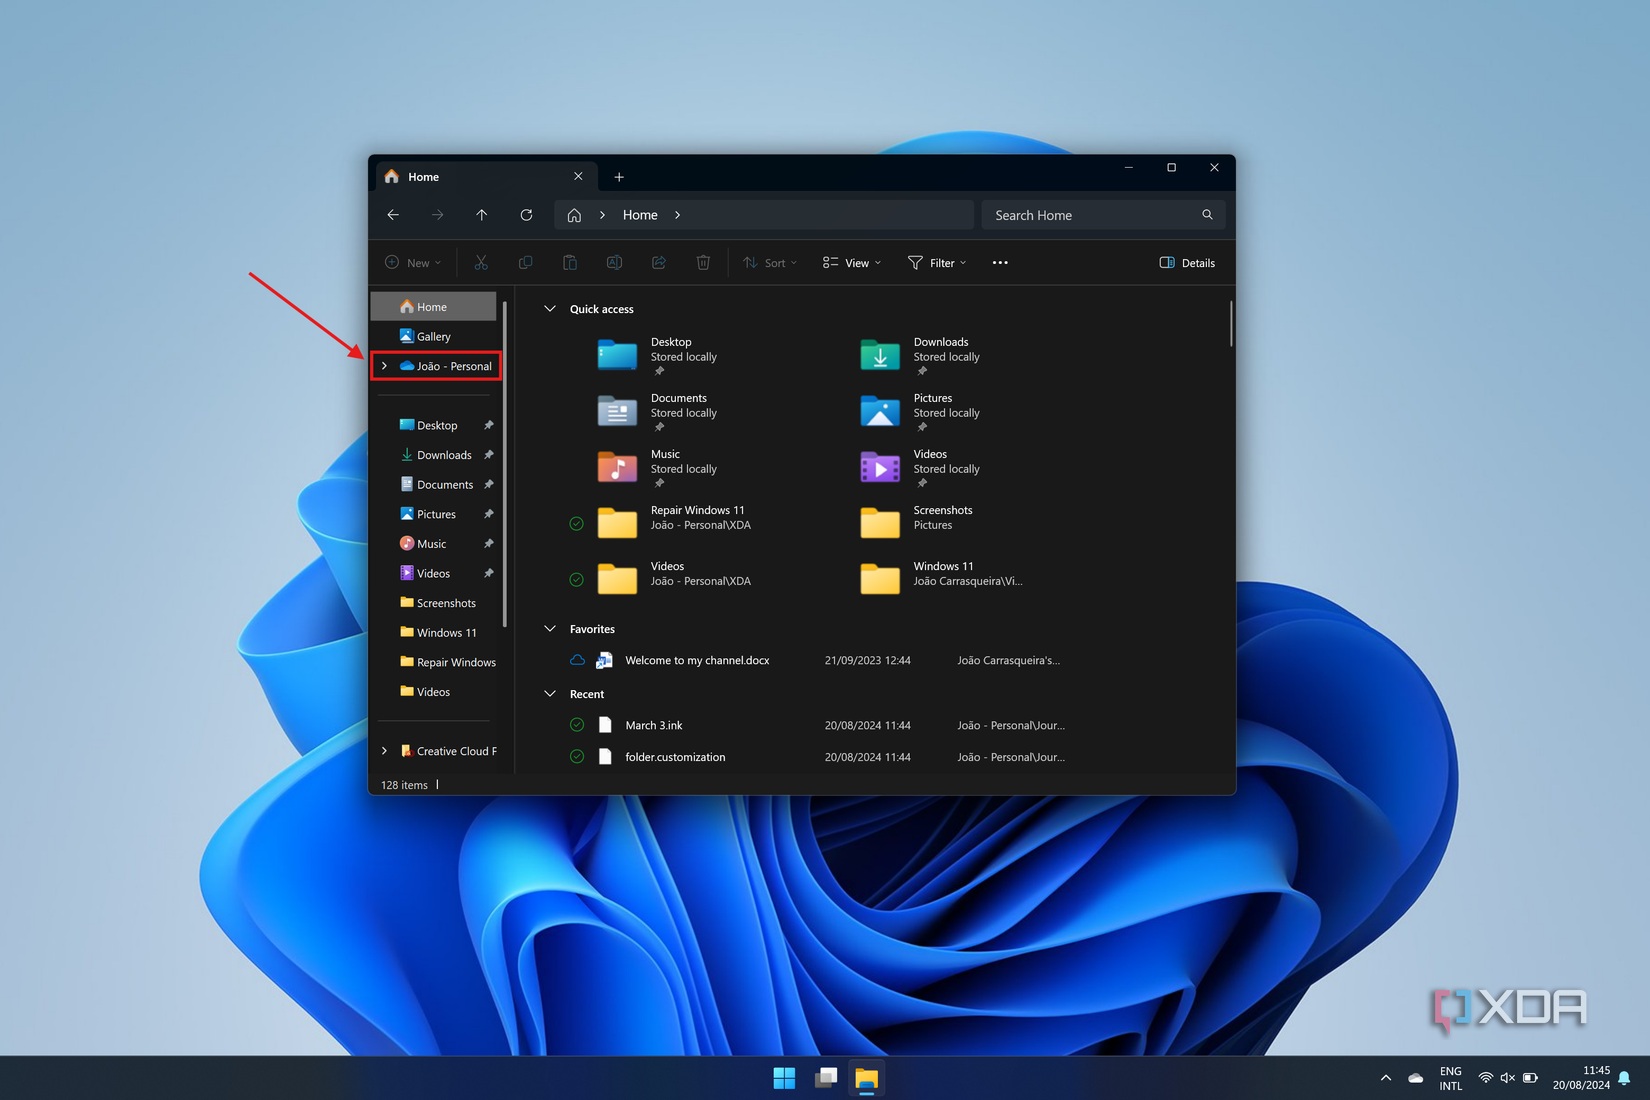Click the Share icon in the toolbar
Screen dimensions: 1650x1100
tap(659, 262)
